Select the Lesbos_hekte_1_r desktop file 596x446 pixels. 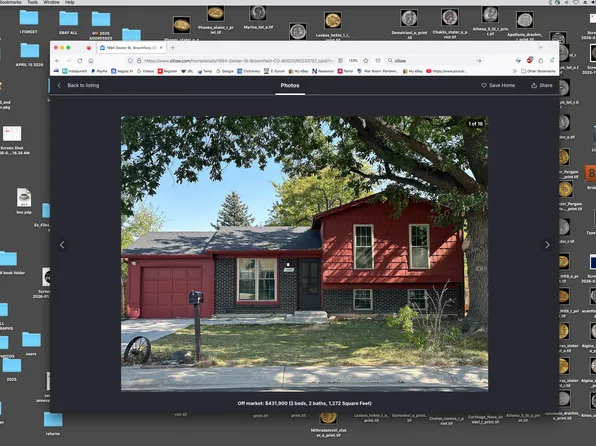coord(333,25)
